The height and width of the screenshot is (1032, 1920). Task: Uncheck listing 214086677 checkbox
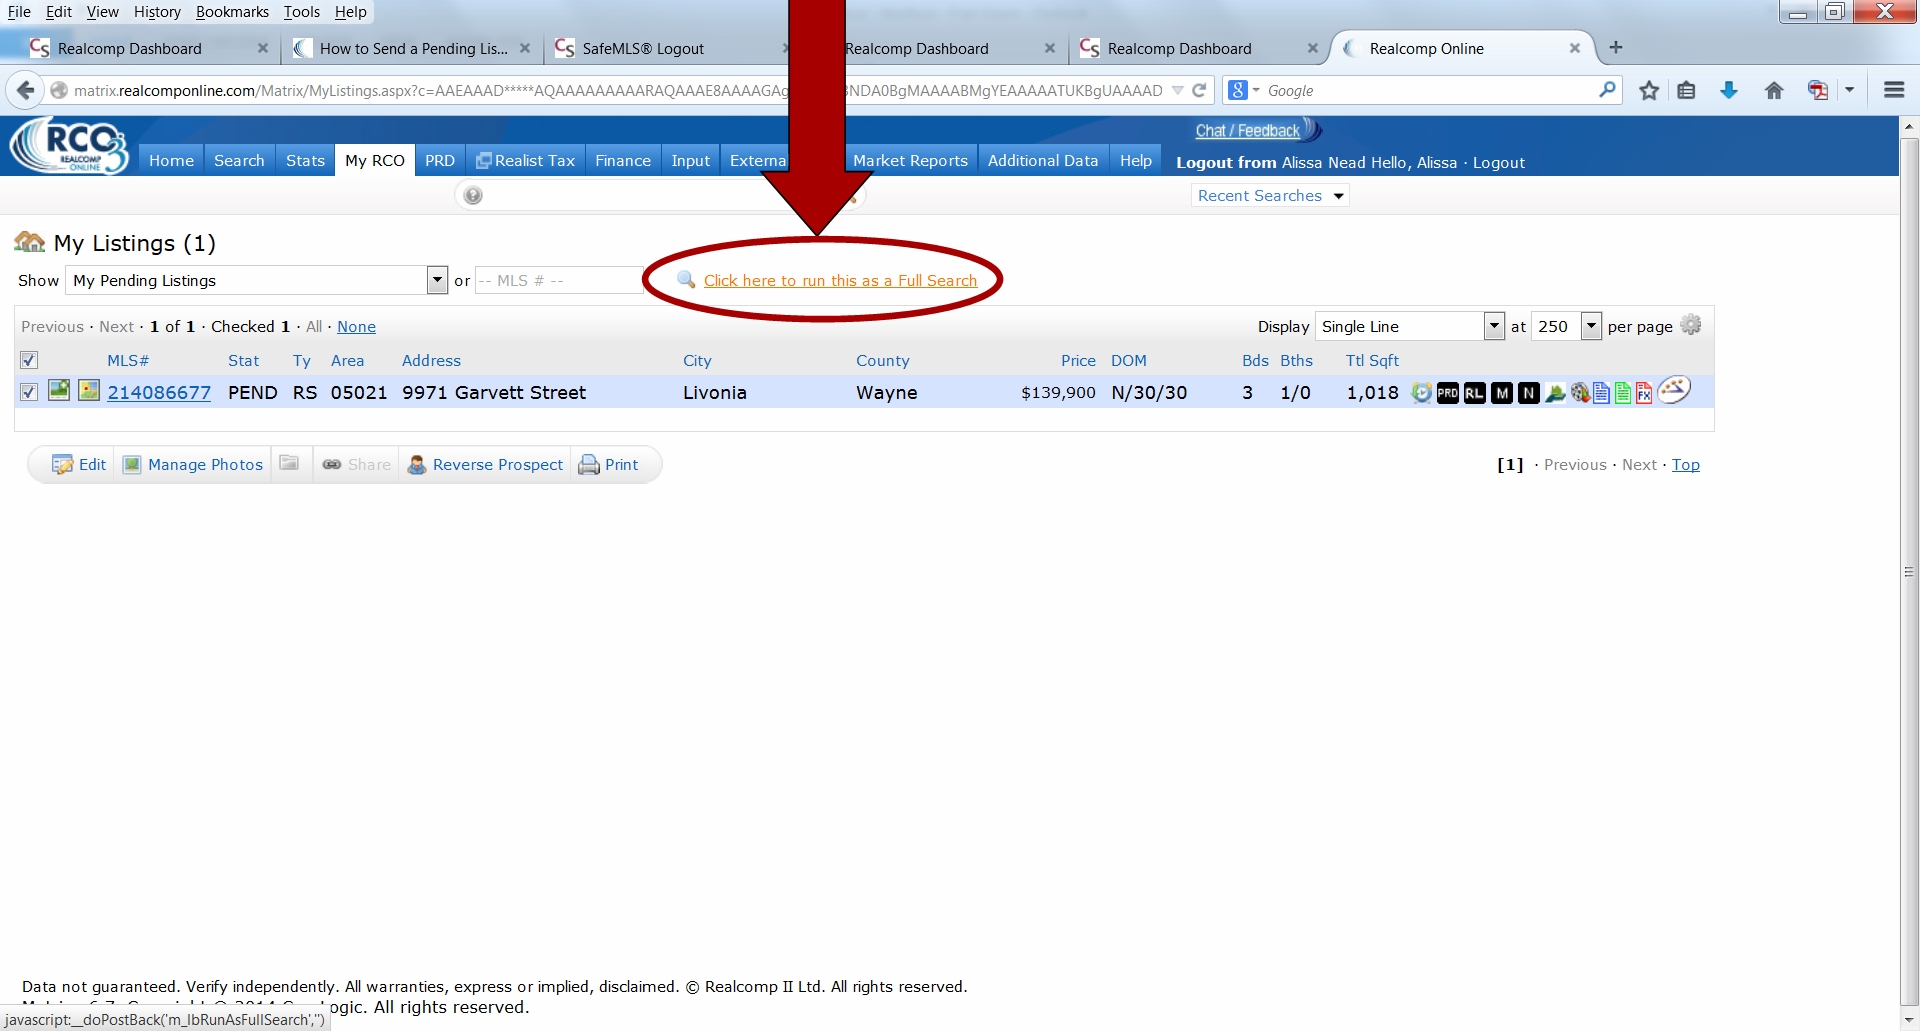[29, 392]
